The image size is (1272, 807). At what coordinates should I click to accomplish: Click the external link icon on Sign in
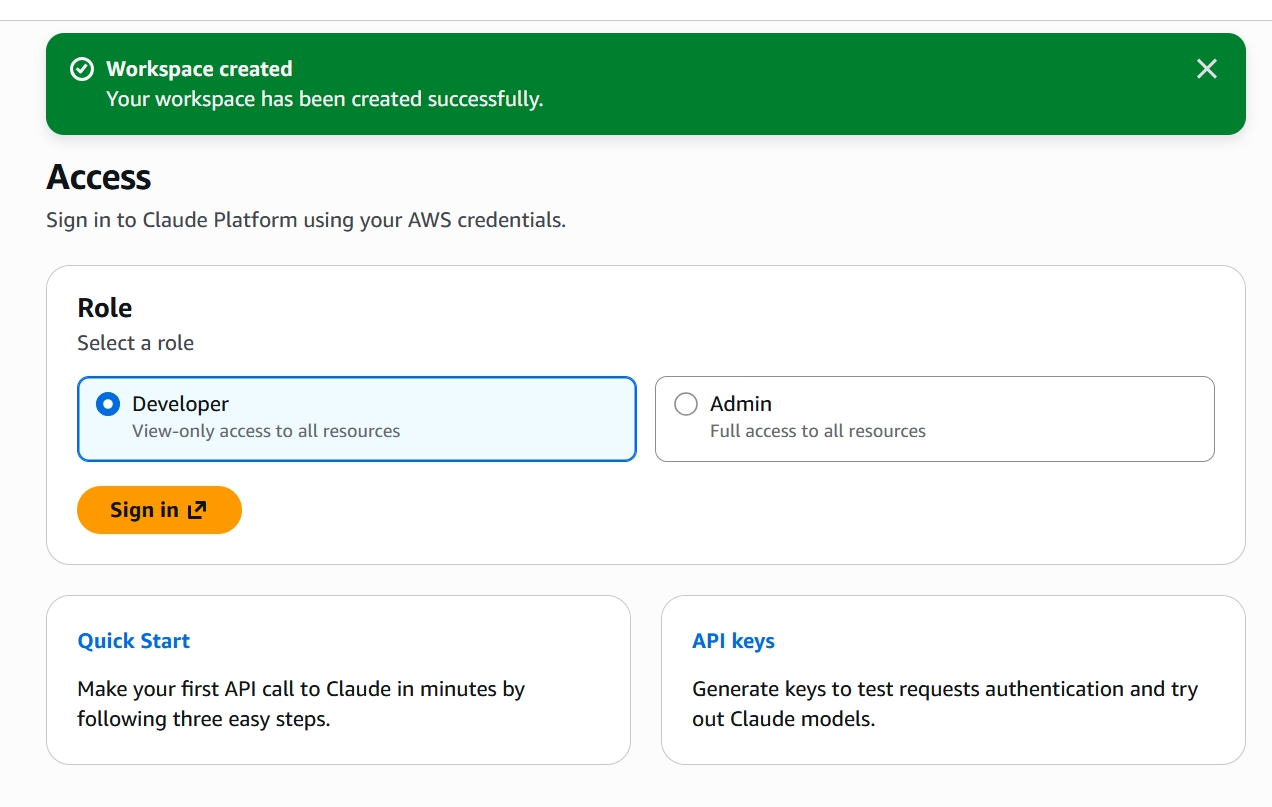pyautogui.click(x=197, y=510)
